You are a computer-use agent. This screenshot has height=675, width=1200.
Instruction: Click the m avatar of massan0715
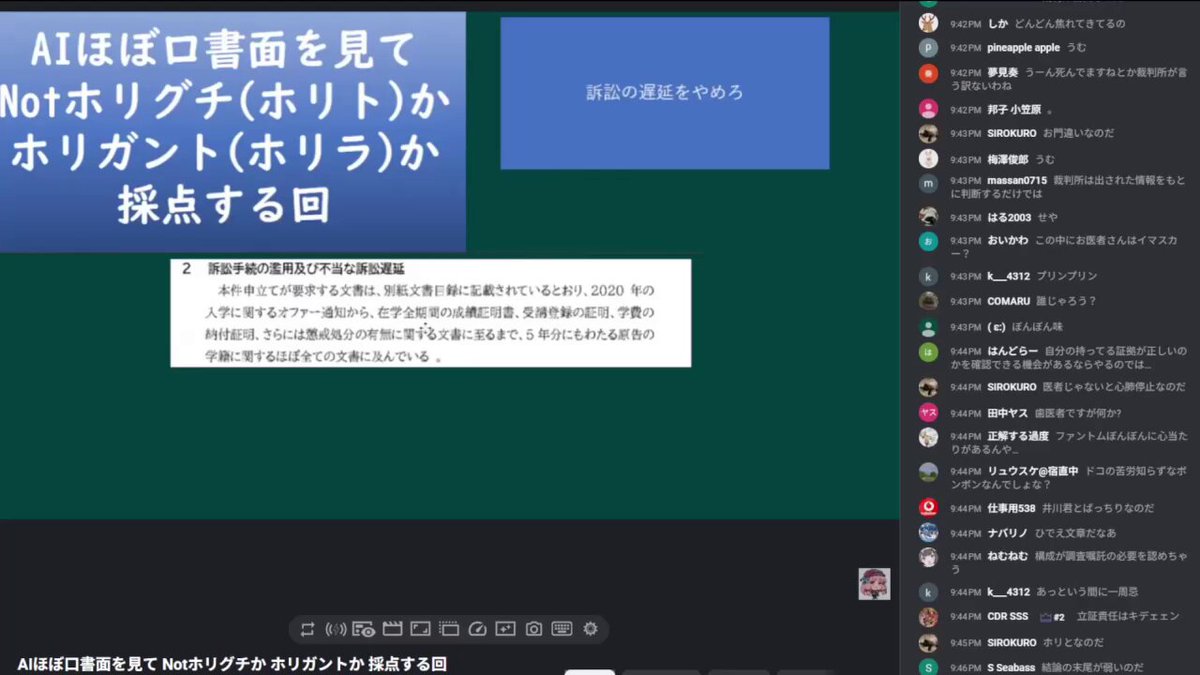click(928, 182)
